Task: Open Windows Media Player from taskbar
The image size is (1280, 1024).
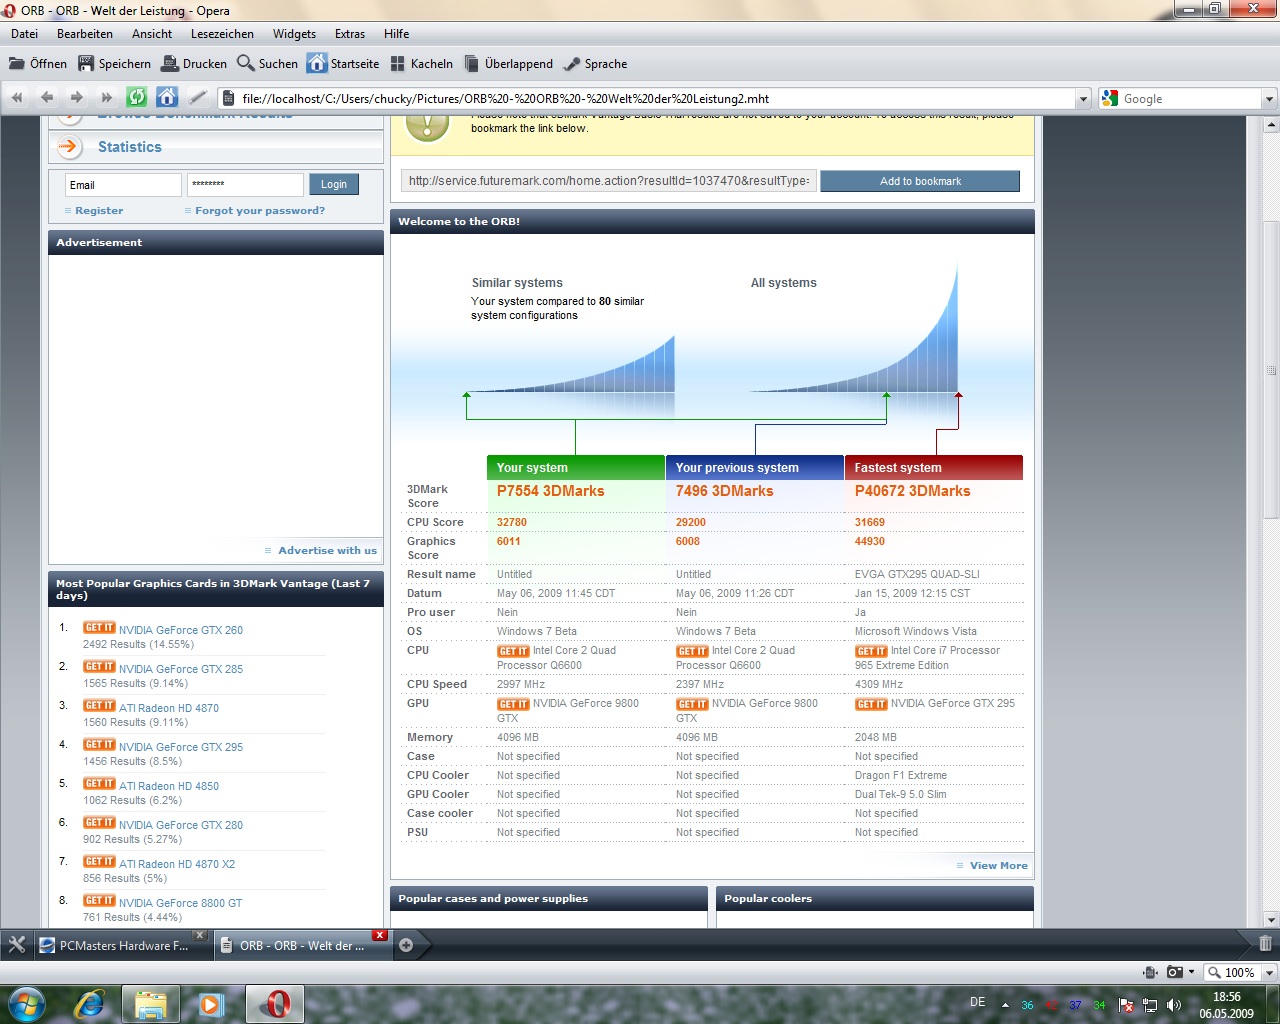Action: [x=211, y=1004]
